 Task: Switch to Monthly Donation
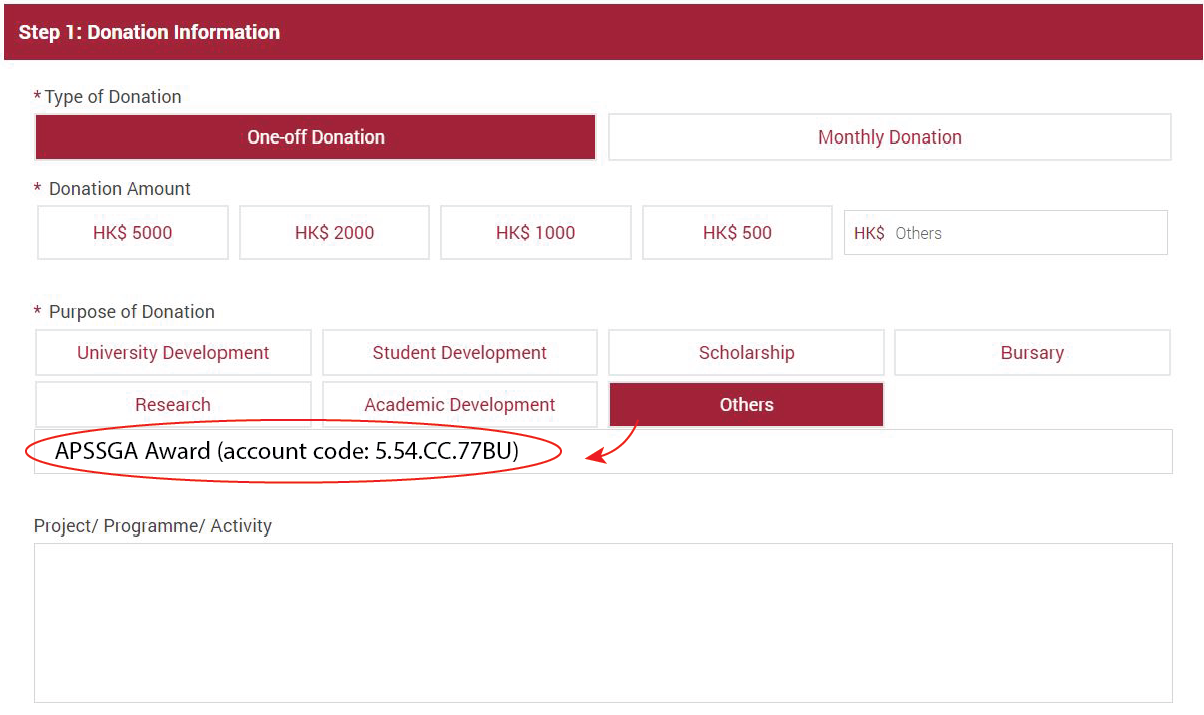(x=889, y=137)
